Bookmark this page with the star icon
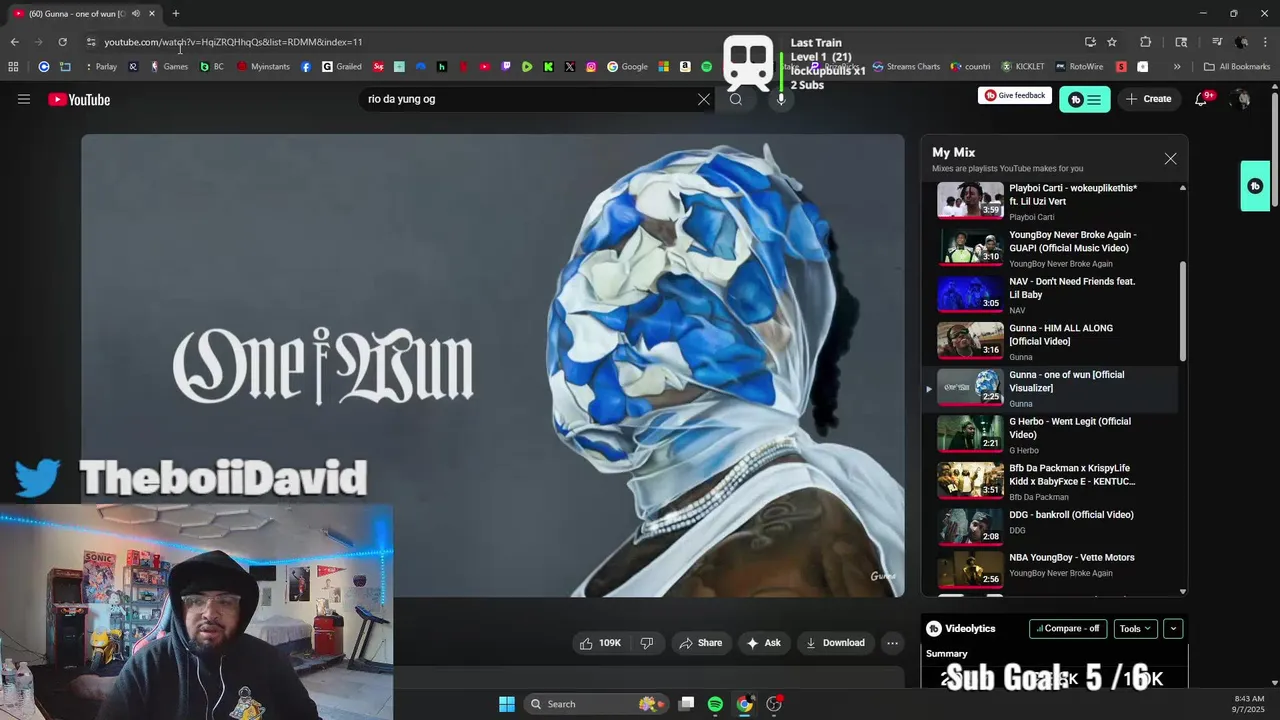 [1112, 42]
